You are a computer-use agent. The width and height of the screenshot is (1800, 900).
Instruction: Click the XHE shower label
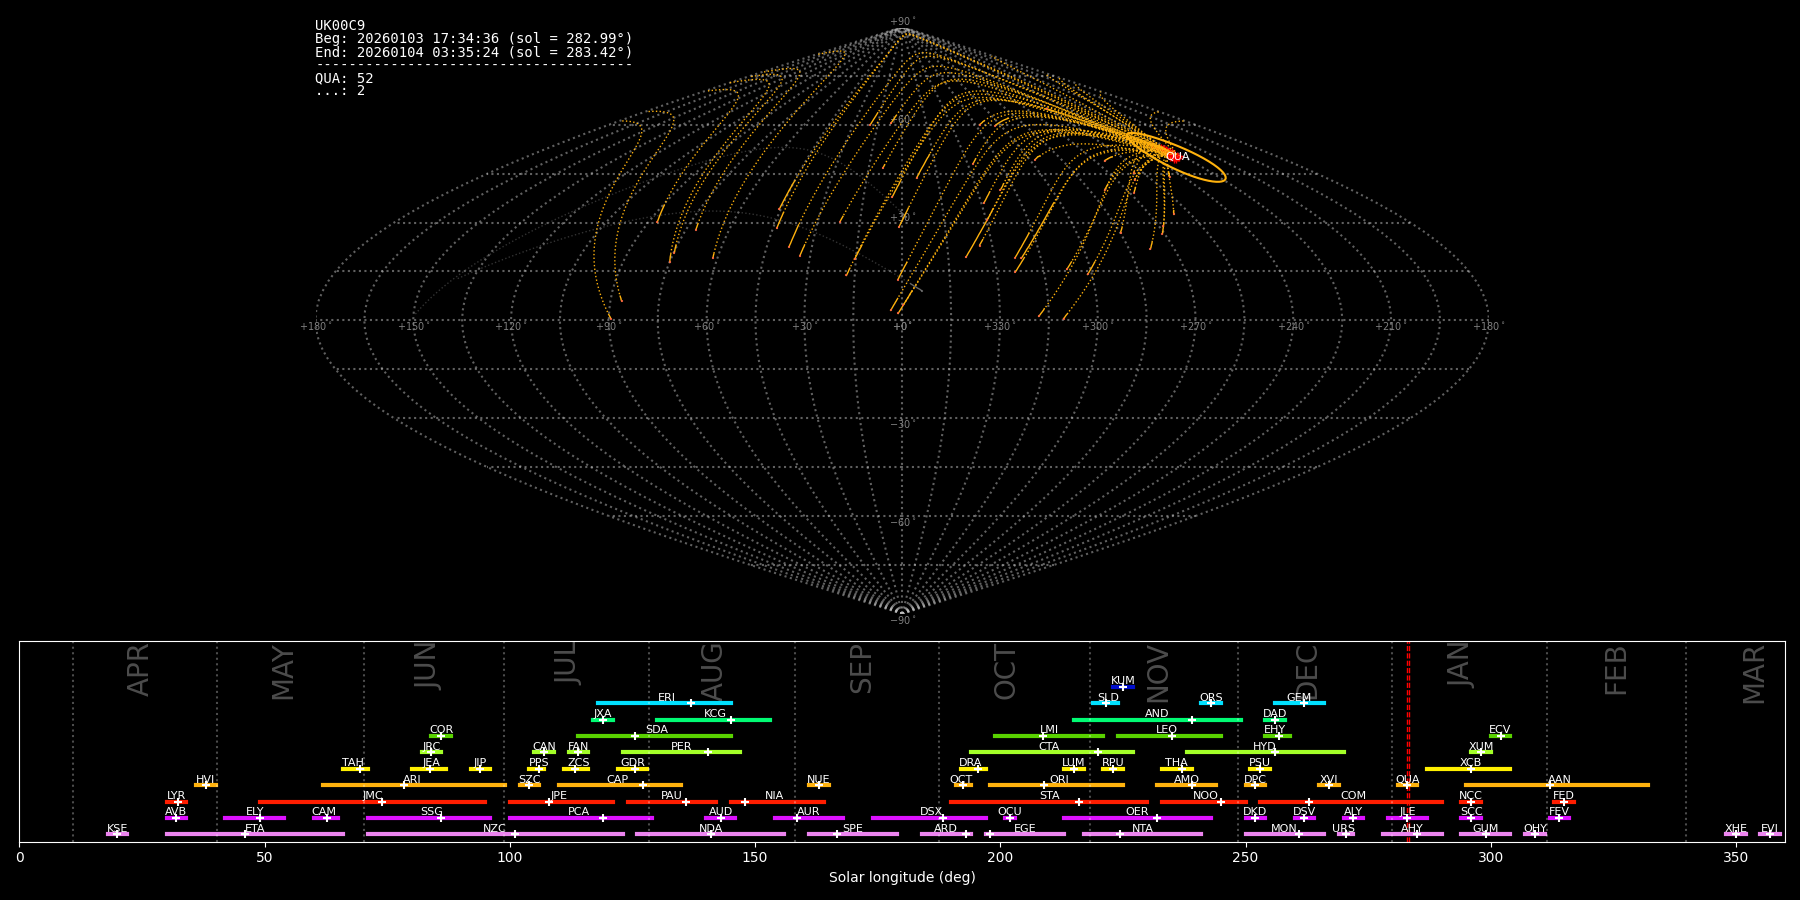click(x=1735, y=828)
